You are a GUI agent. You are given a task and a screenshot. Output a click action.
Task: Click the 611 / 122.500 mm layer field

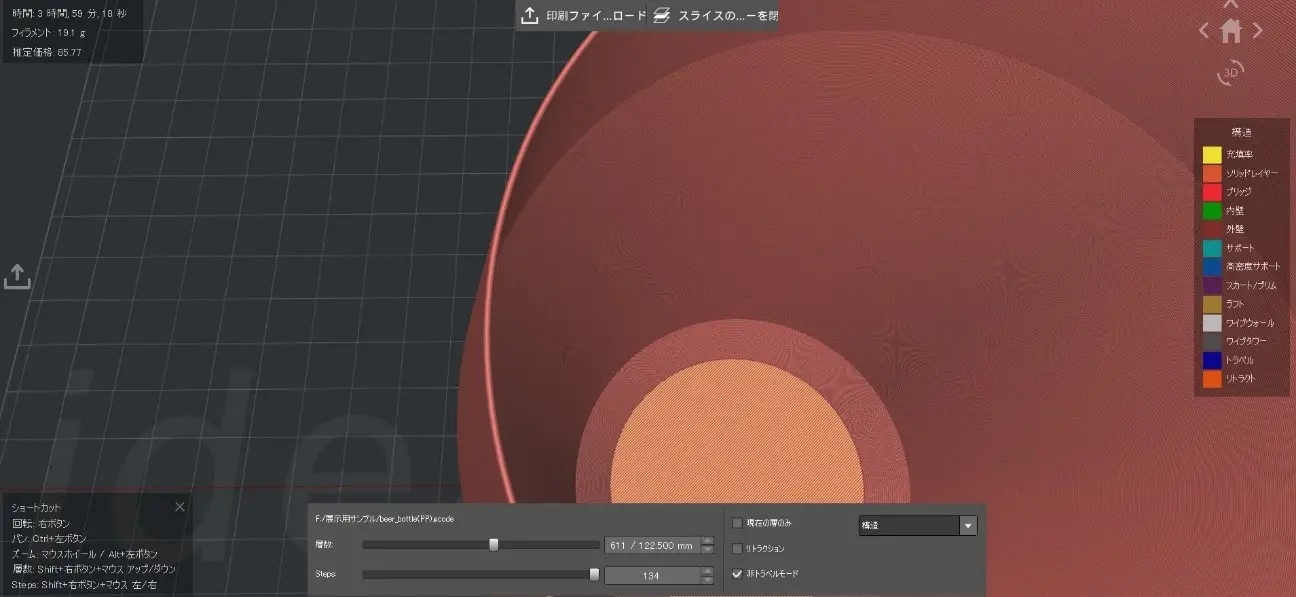(x=651, y=546)
